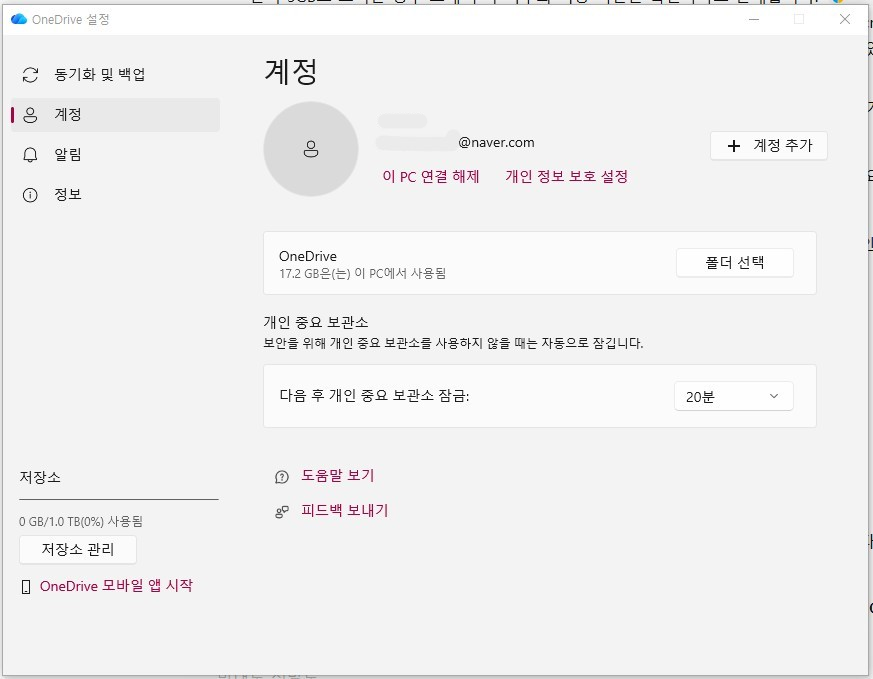
Task: Click the info circle icon beside 정보
Action: [30, 195]
